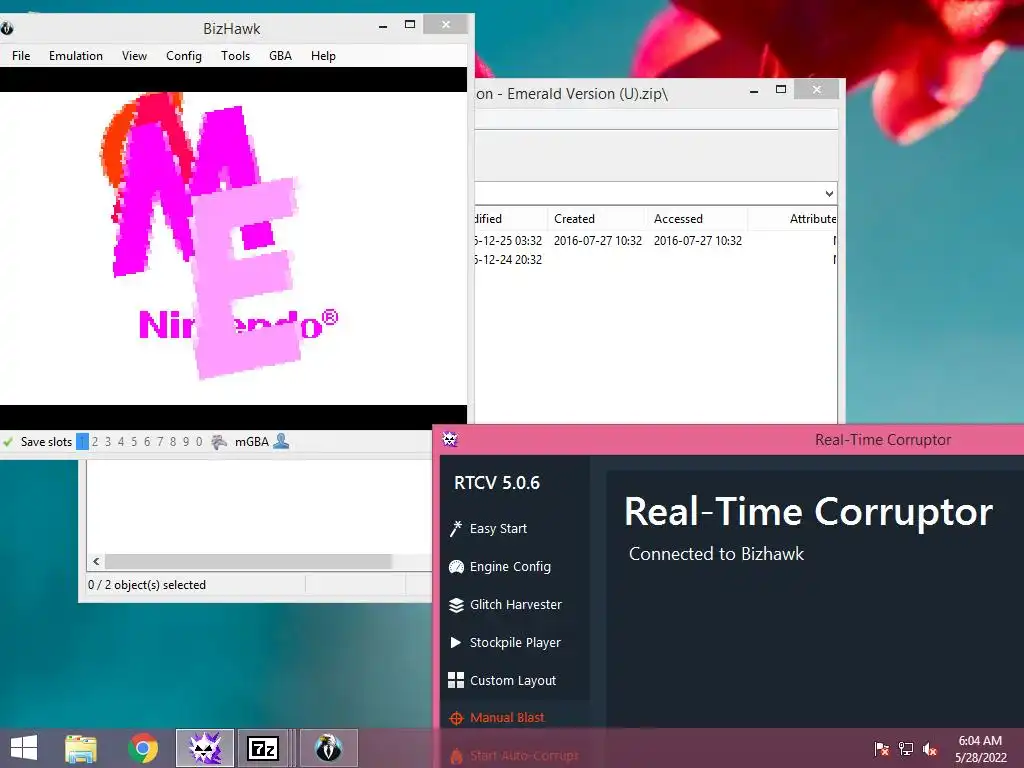The height and width of the screenshot is (768, 1024).
Task: Switch to 7-Zip via taskbar icon
Action: click(x=263, y=748)
